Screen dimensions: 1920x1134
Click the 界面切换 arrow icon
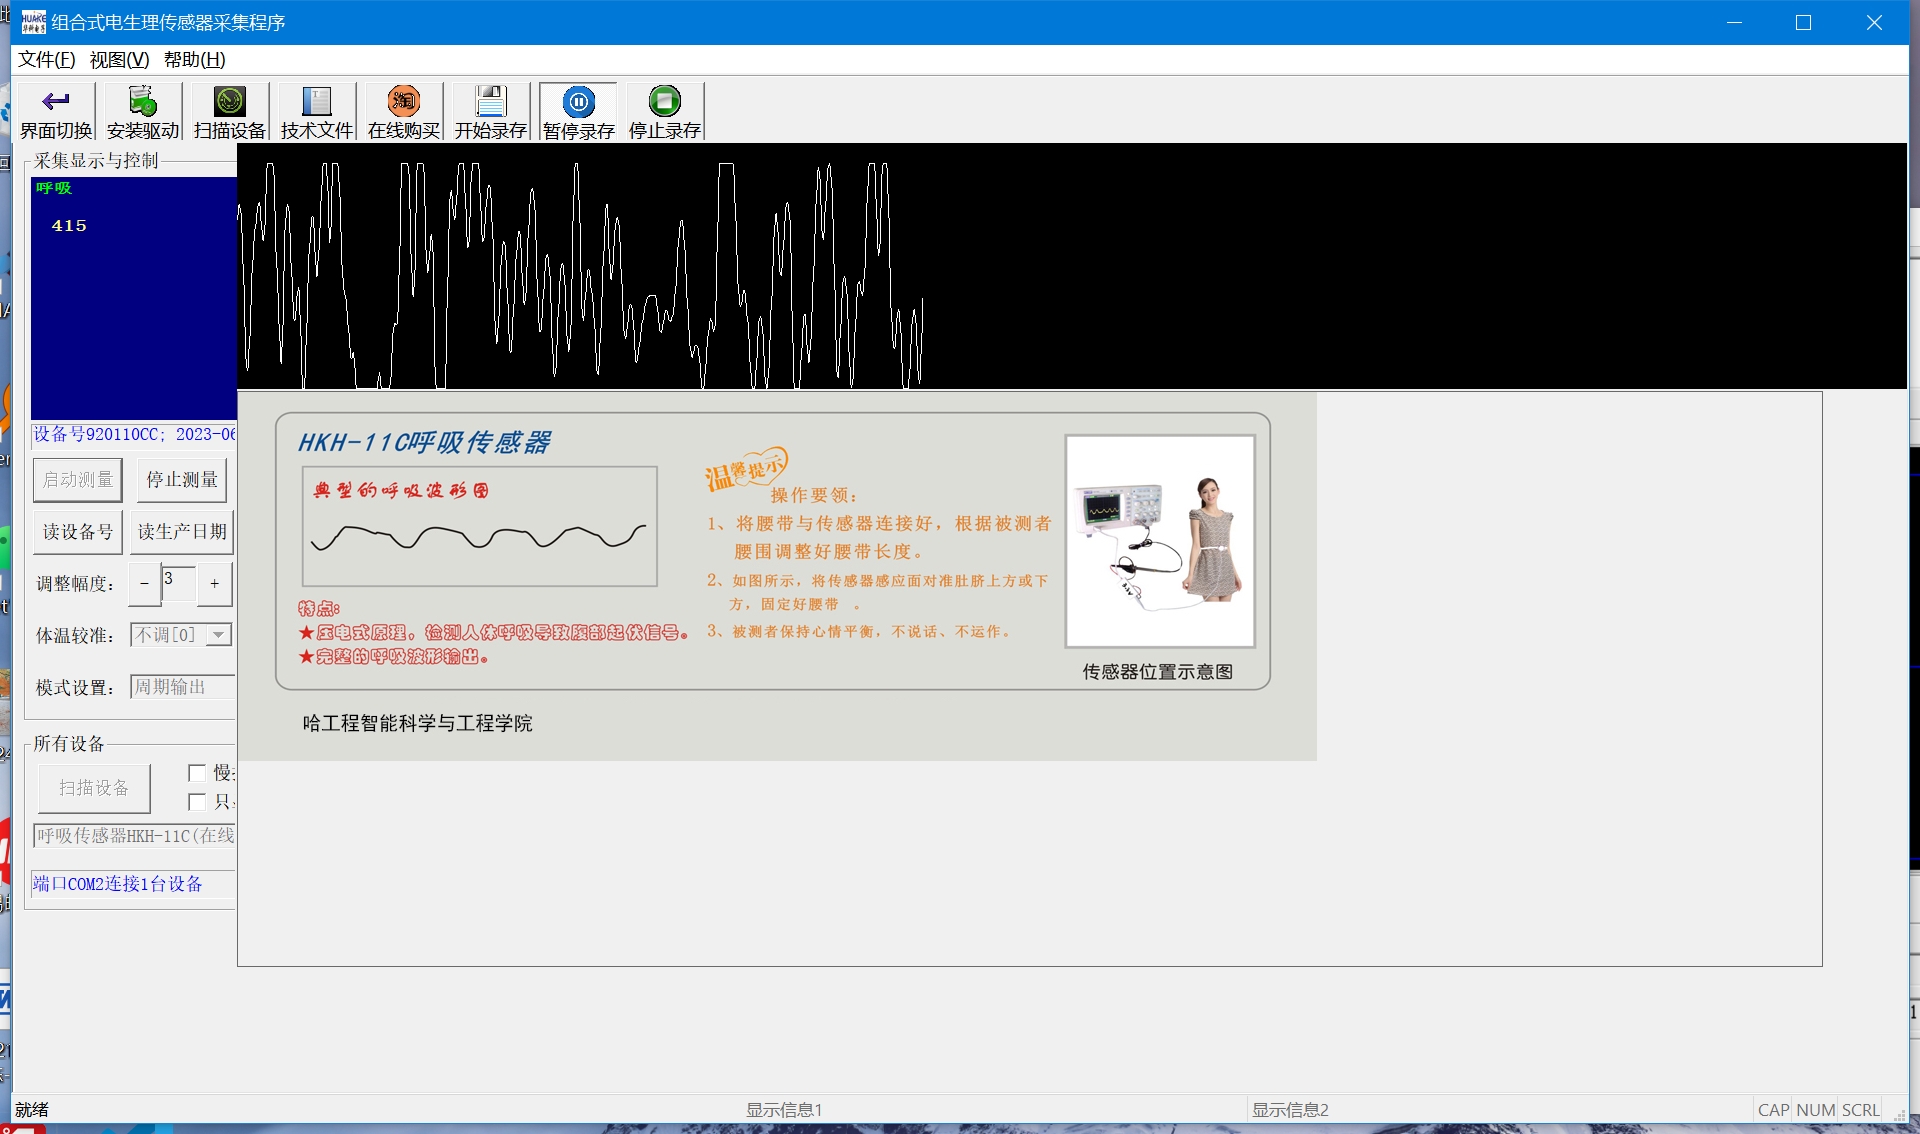tap(56, 101)
